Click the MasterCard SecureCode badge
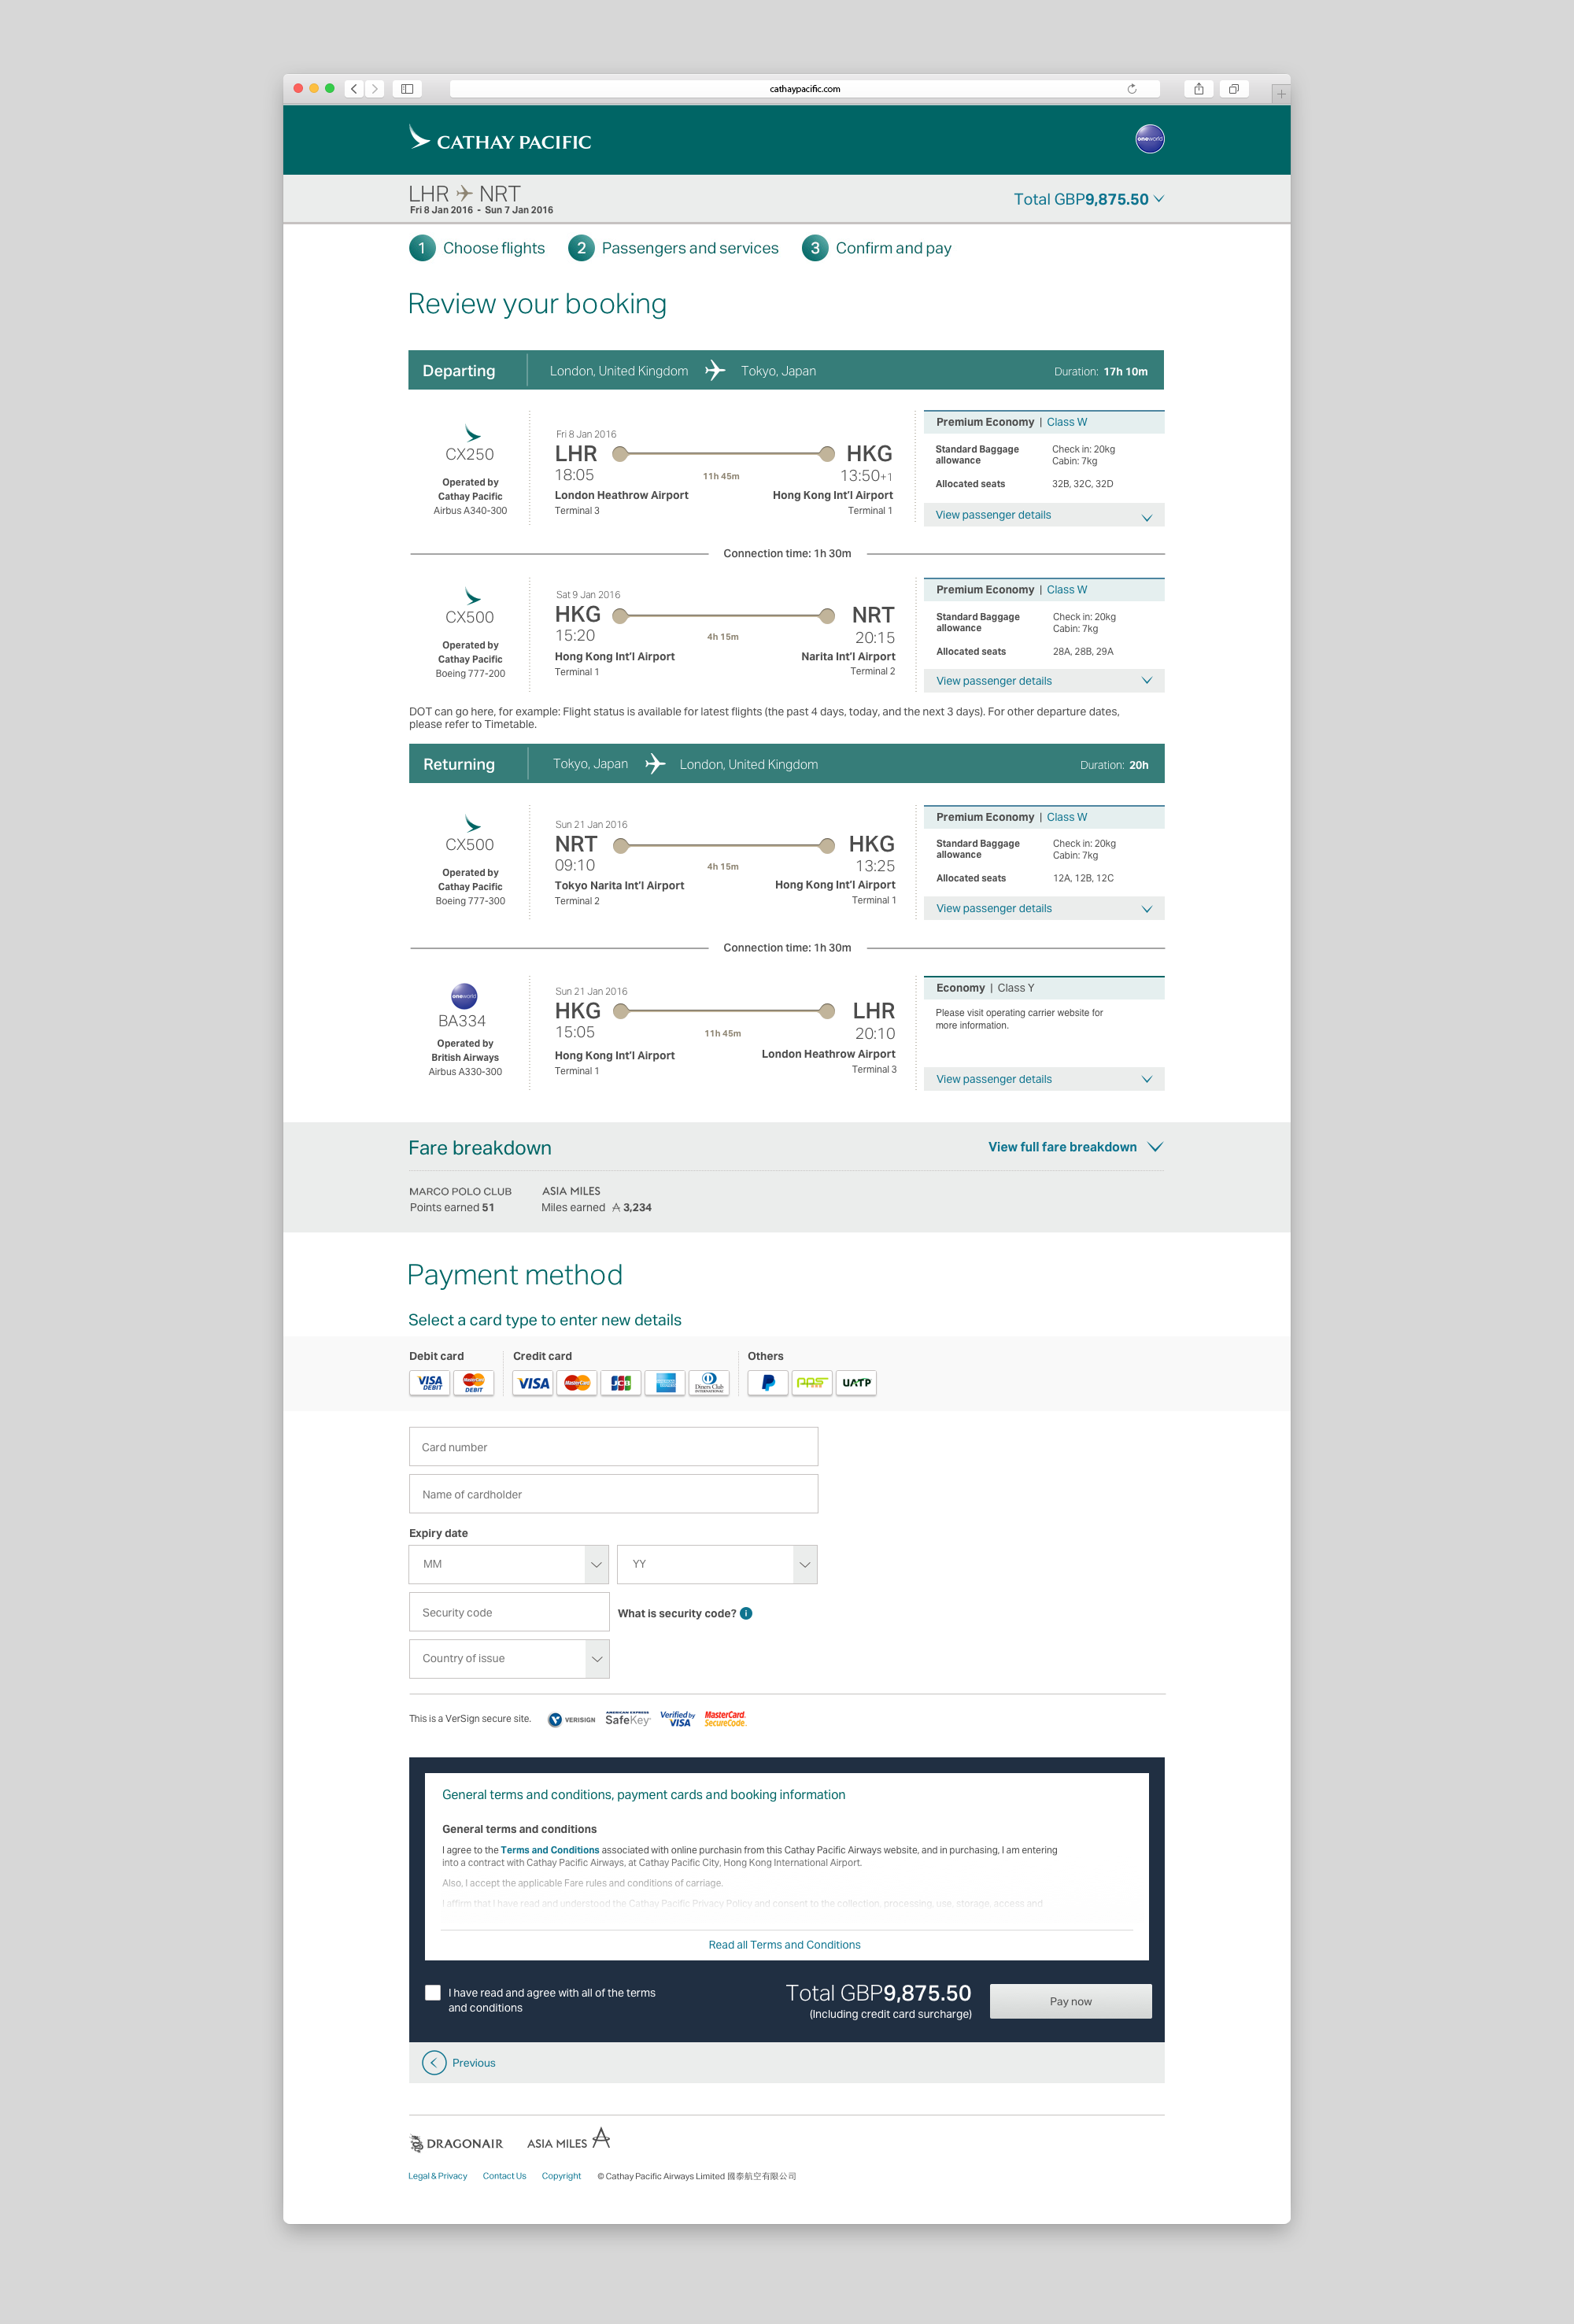This screenshot has width=1574, height=2324. click(x=726, y=1719)
